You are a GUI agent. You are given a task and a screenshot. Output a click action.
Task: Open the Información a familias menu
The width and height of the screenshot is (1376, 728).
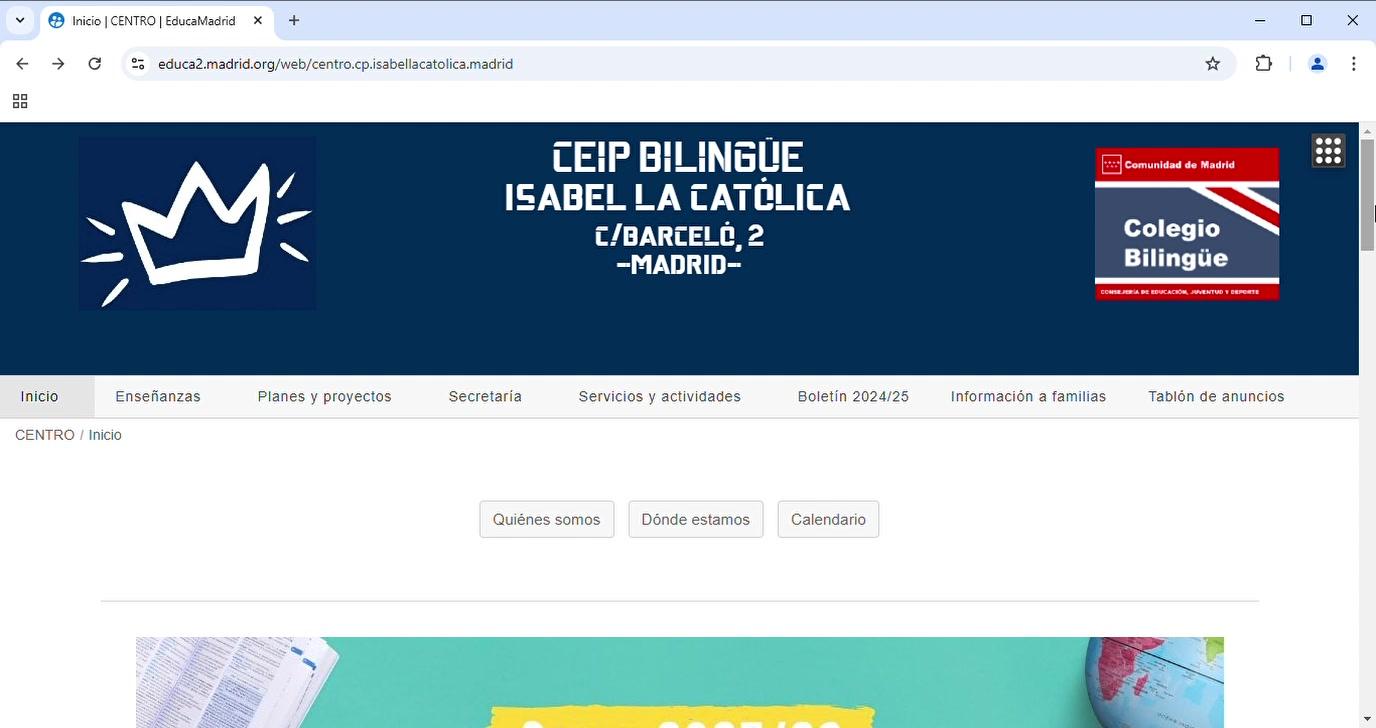(1028, 397)
